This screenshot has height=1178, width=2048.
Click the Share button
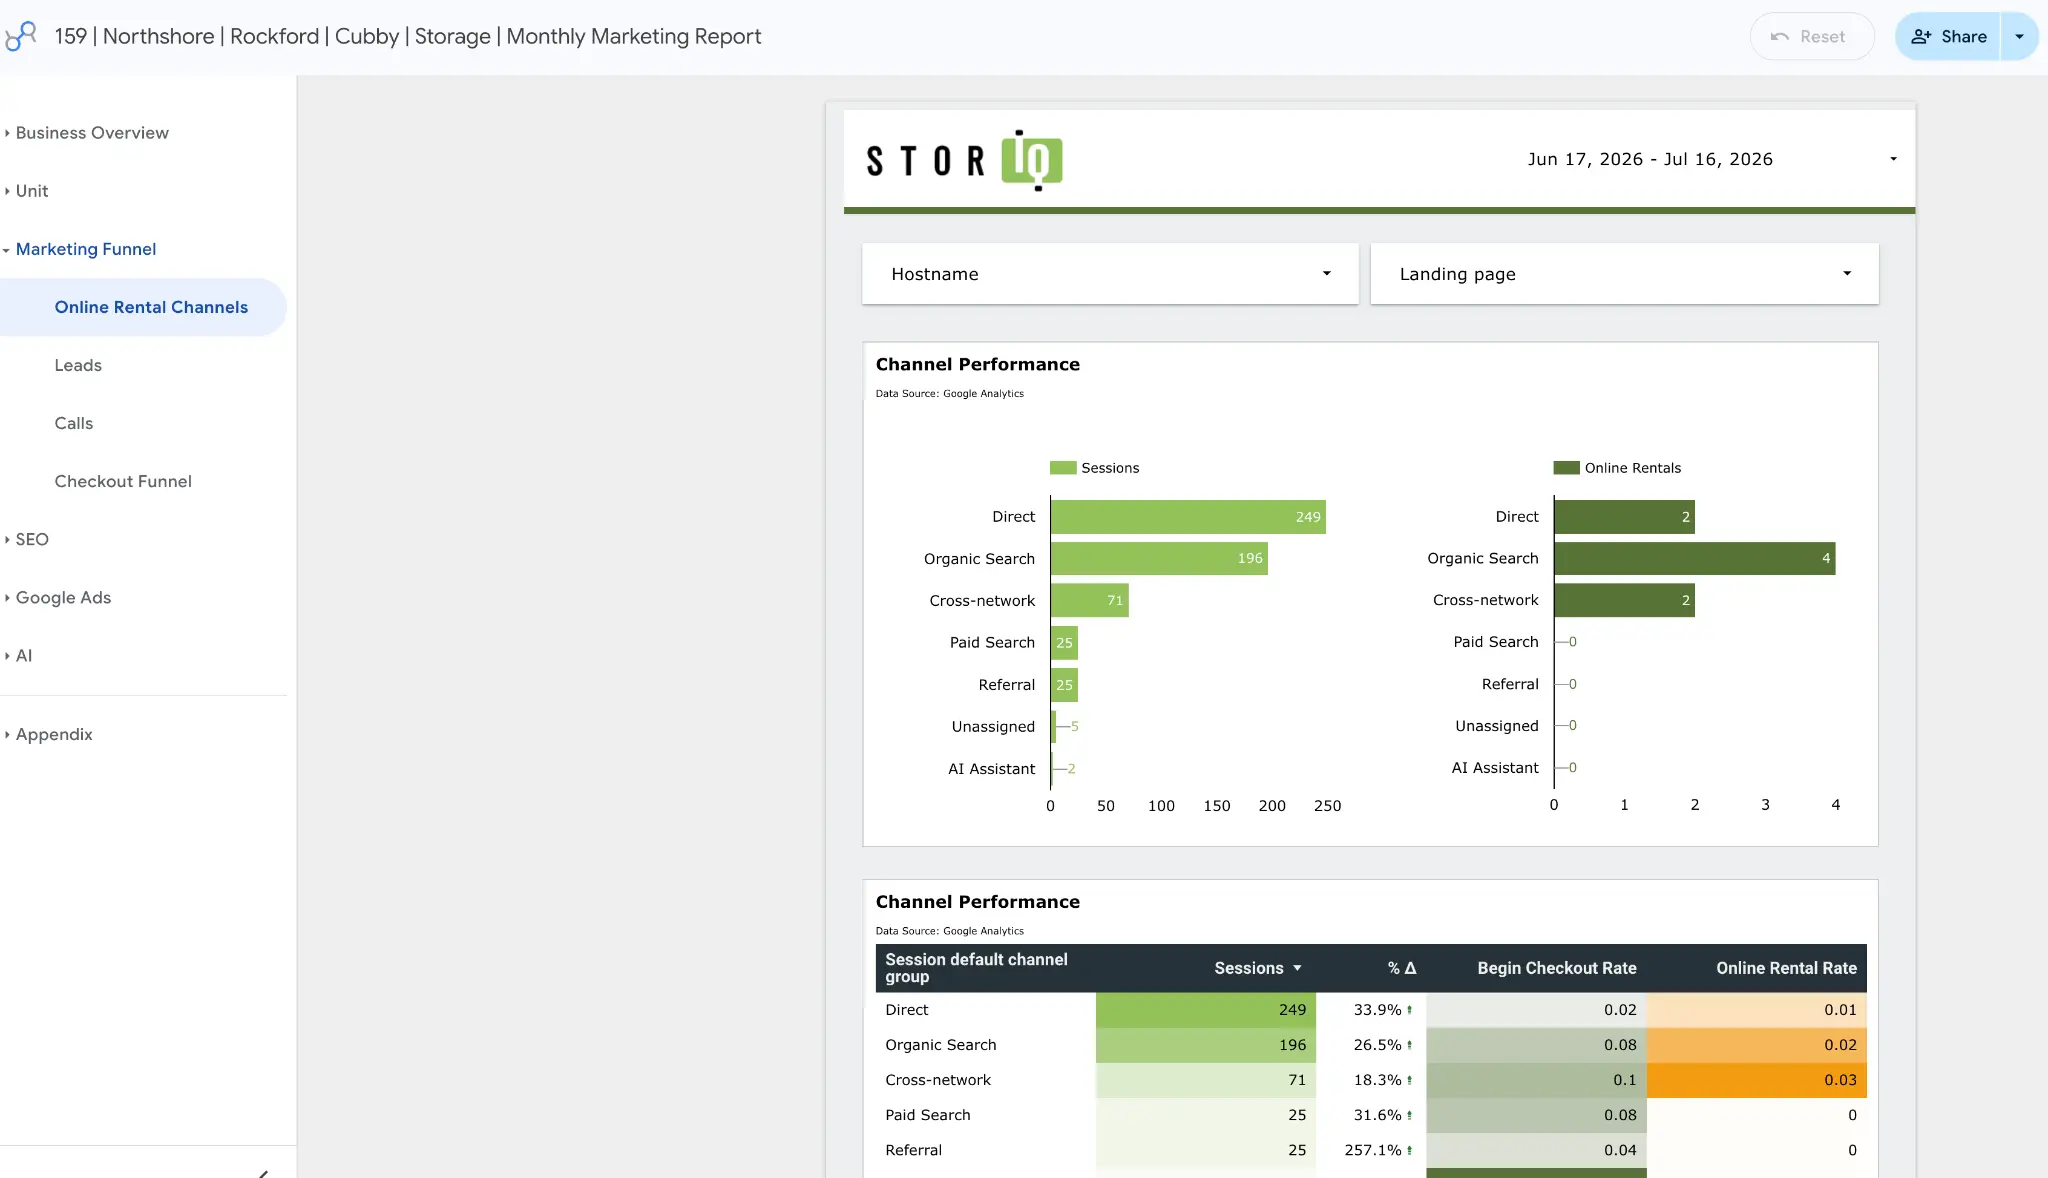(1948, 36)
